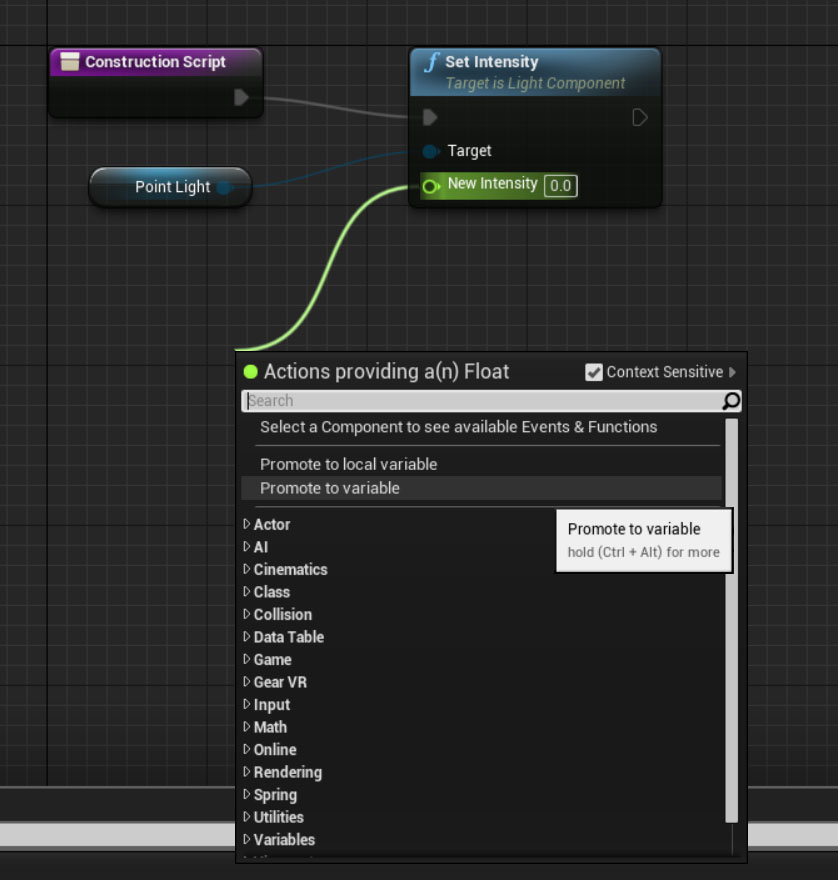Select the Set Intensity node title
The width and height of the screenshot is (838, 880).
pos(492,62)
